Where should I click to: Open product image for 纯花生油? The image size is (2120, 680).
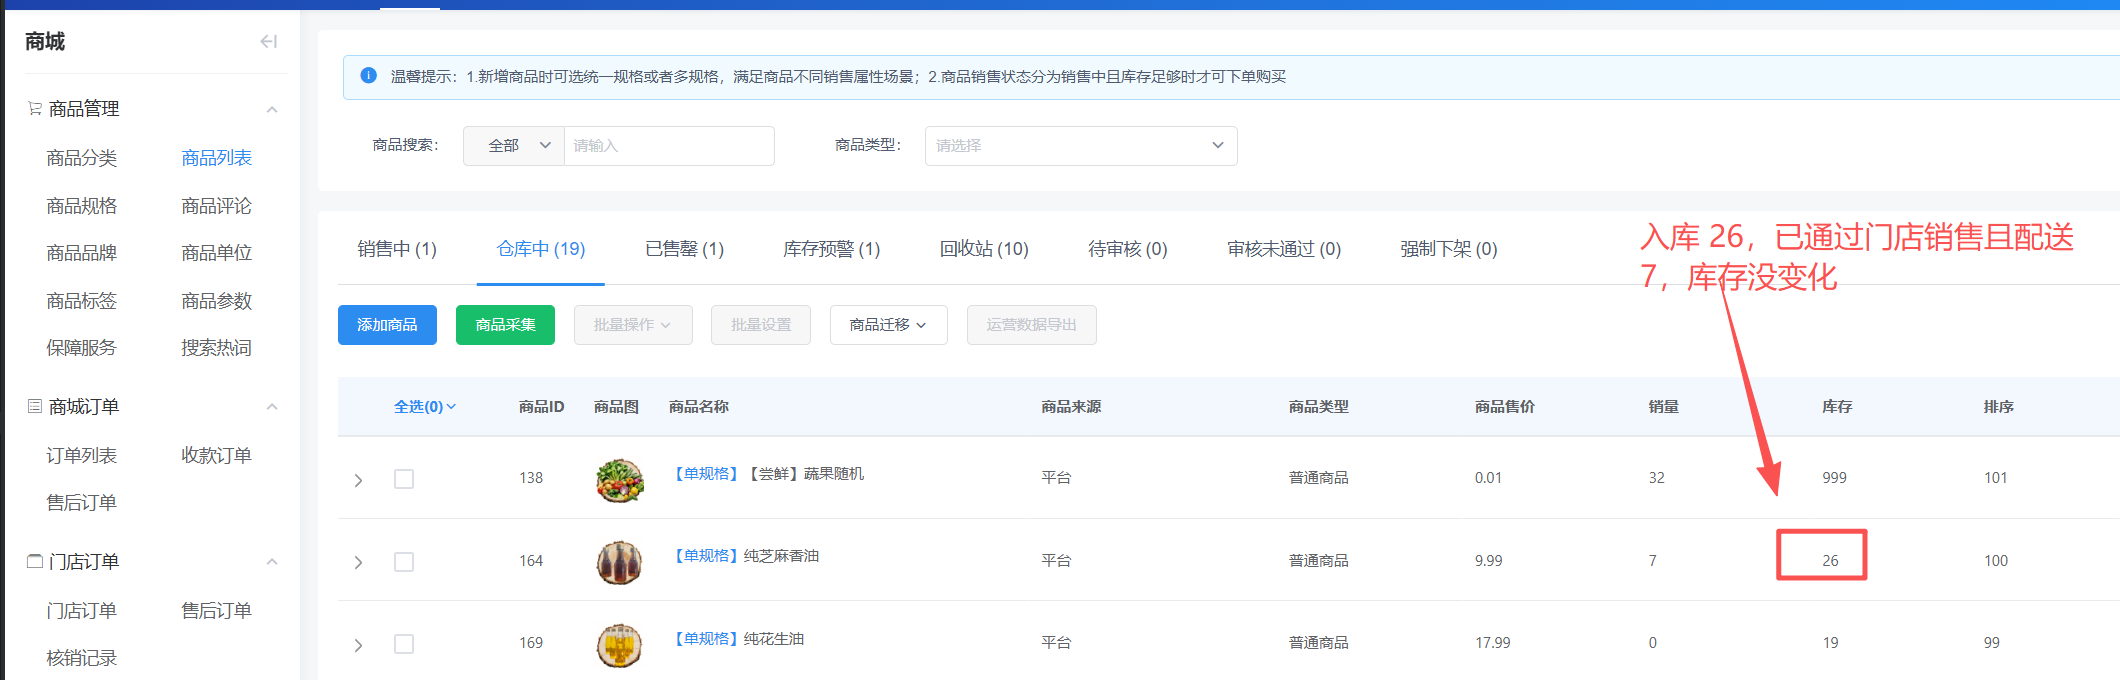[x=619, y=644]
